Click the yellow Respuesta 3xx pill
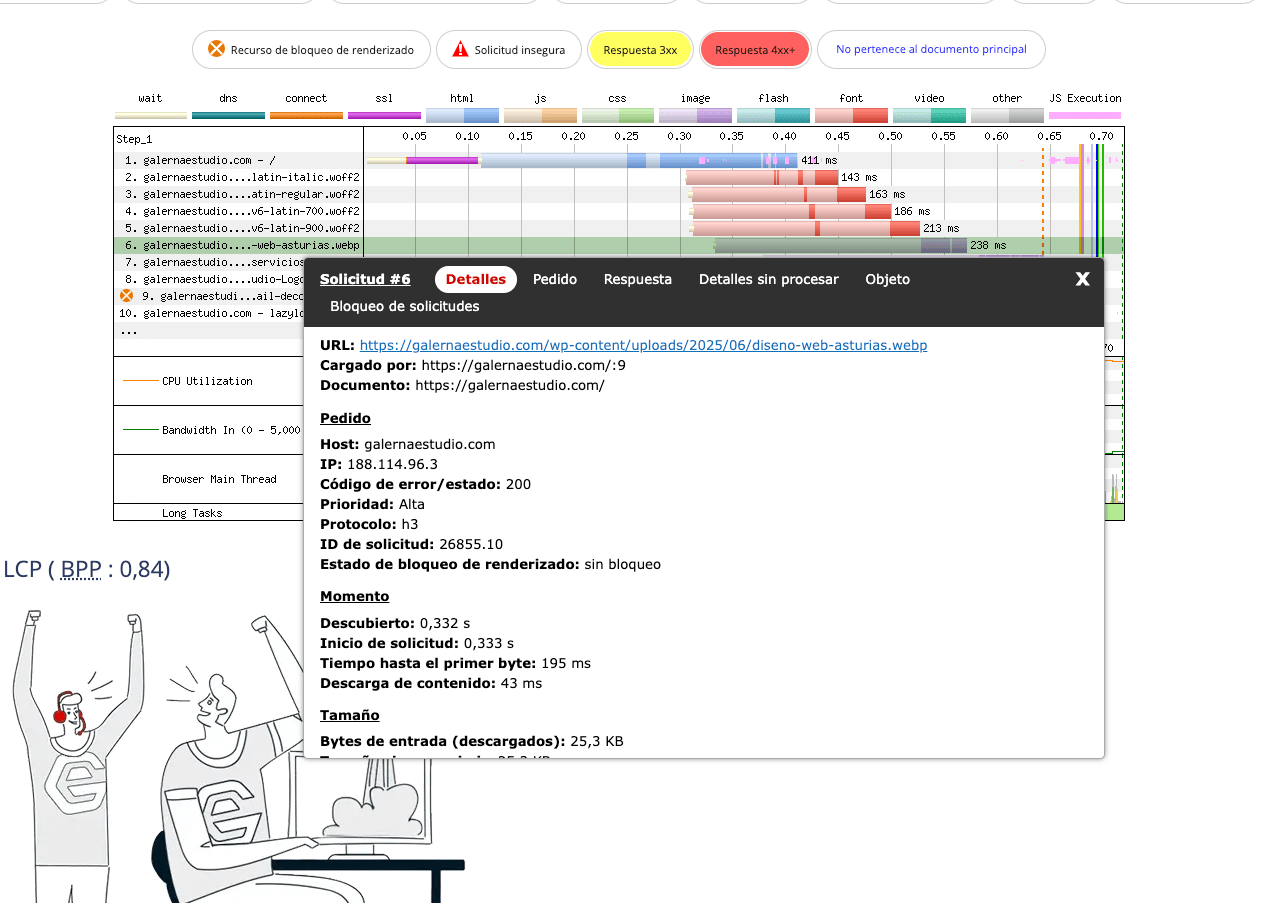Image resolution: width=1274 pixels, height=903 pixels. [x=640, y=49]
